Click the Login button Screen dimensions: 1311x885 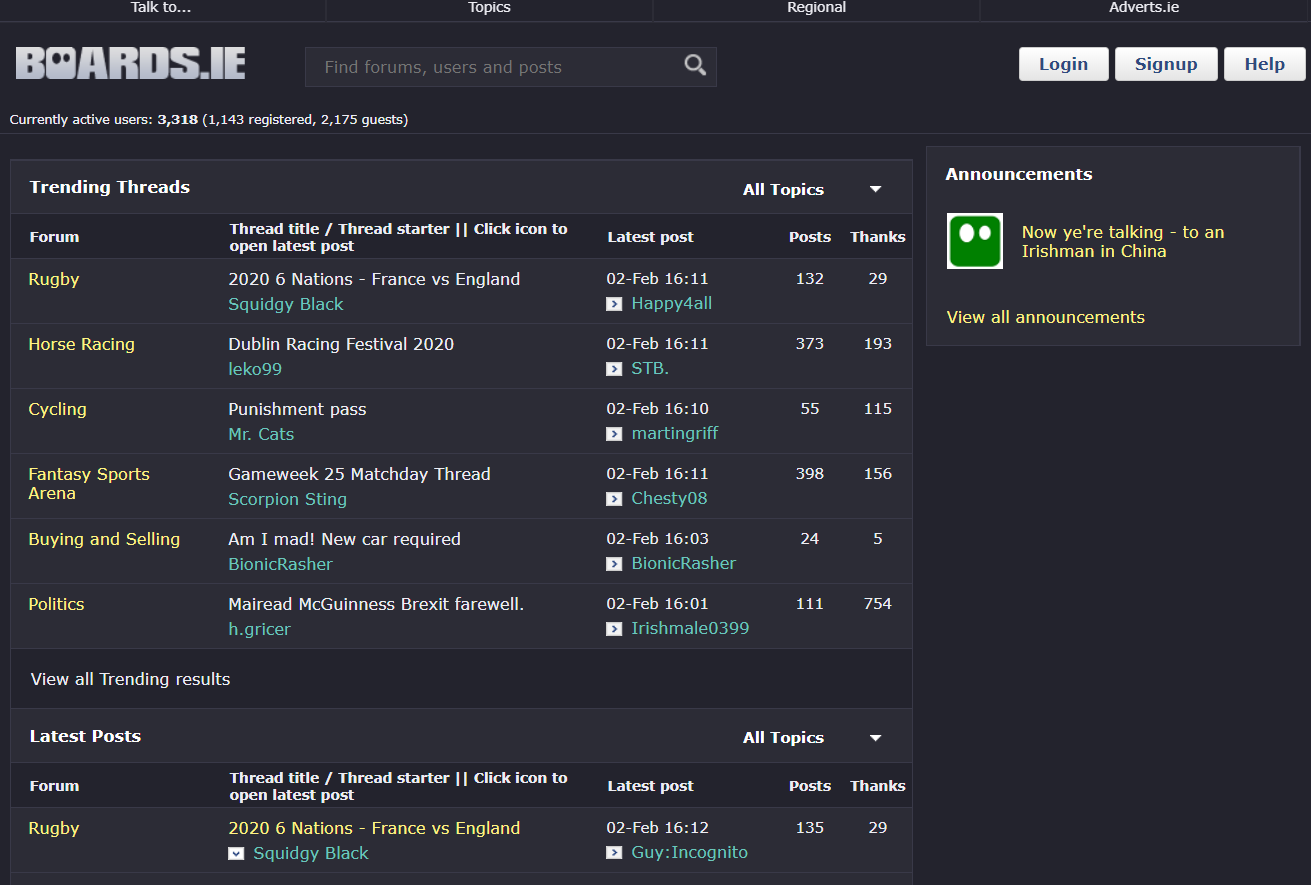click(x=1063, y=64)
